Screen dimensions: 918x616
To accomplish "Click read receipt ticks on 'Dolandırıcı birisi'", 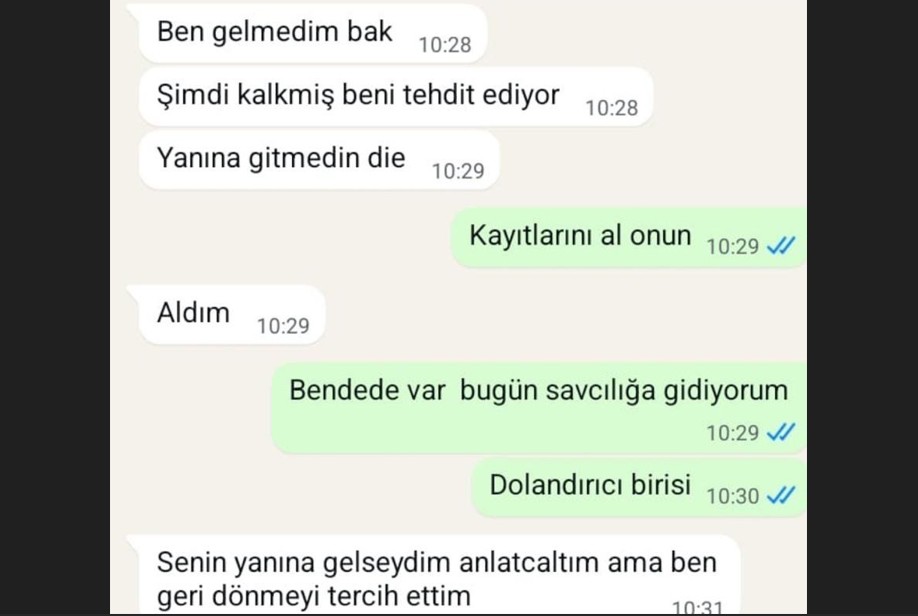I will click(x=781, y=495).
